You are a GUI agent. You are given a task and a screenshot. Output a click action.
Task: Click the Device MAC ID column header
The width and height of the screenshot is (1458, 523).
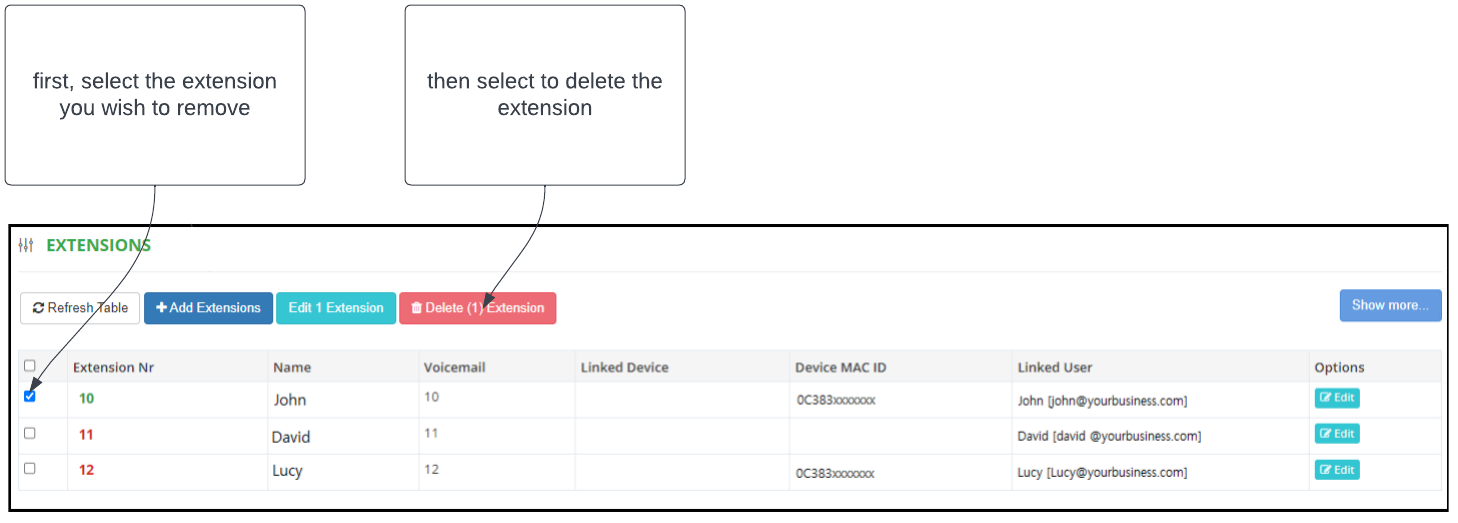pos(840,367)
